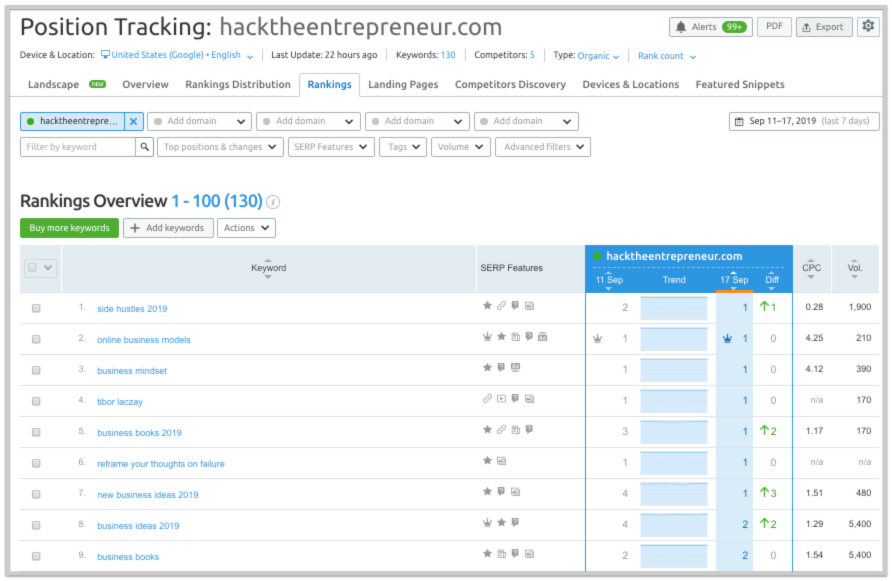Screen dimensions: 892x581
Task: Click crown SERP icon for business ideas 2019
Action: (x=487, y=522)
